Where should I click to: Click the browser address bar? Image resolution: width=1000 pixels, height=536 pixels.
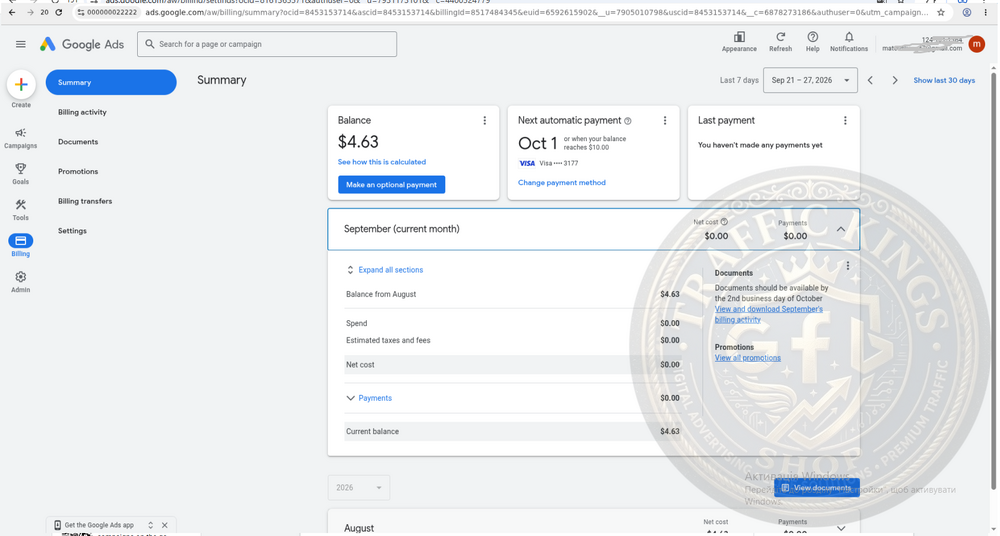pos(536,12)
